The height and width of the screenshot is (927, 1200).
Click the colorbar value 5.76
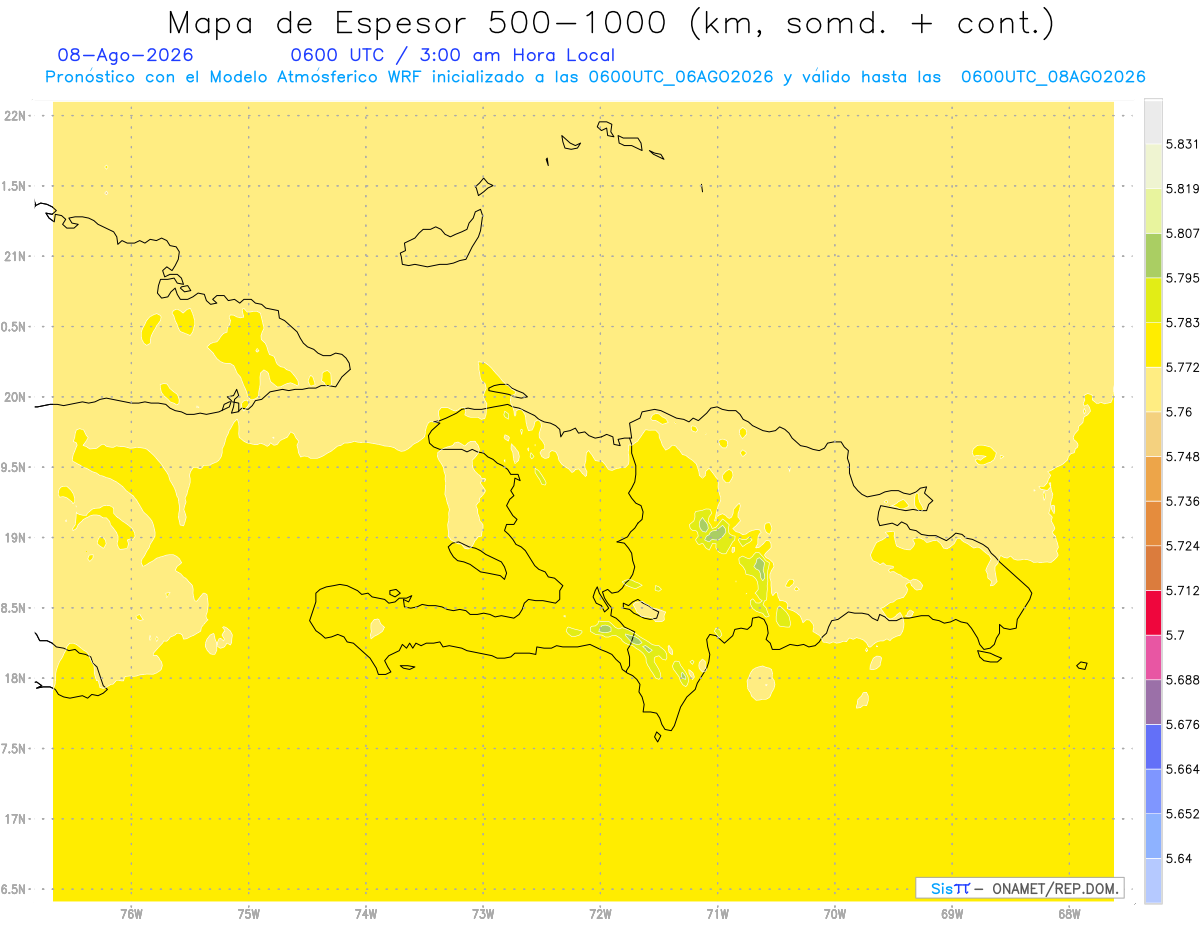point(1179,412)
